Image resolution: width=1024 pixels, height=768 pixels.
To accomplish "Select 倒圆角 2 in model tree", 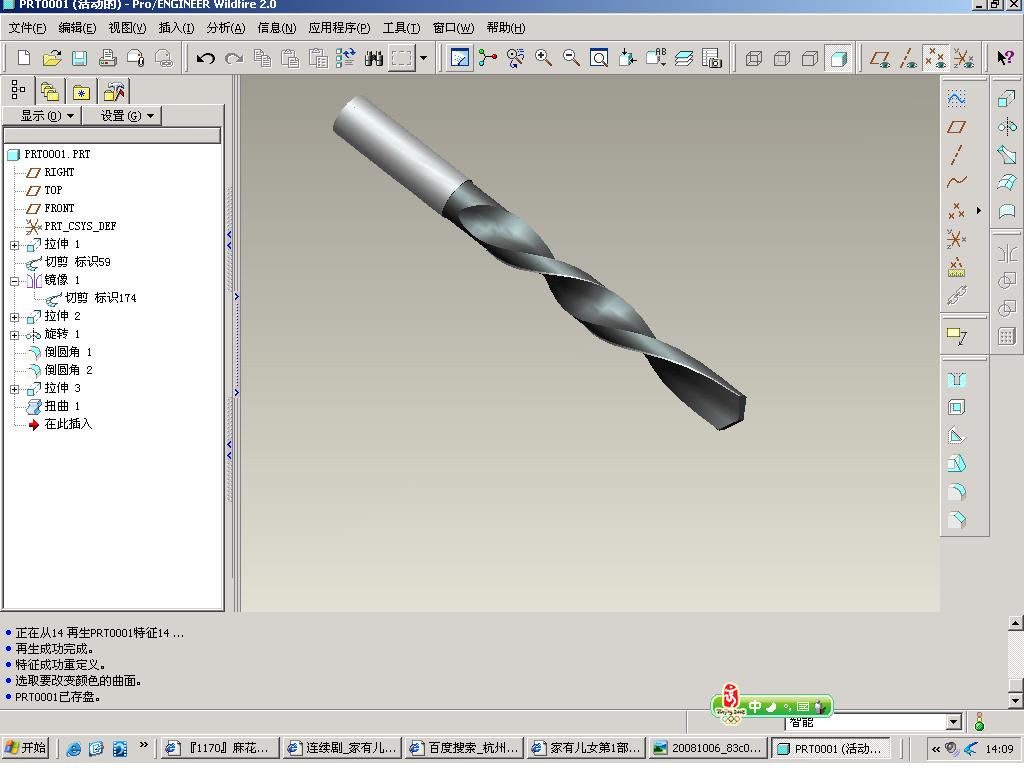I will point(69,370).
